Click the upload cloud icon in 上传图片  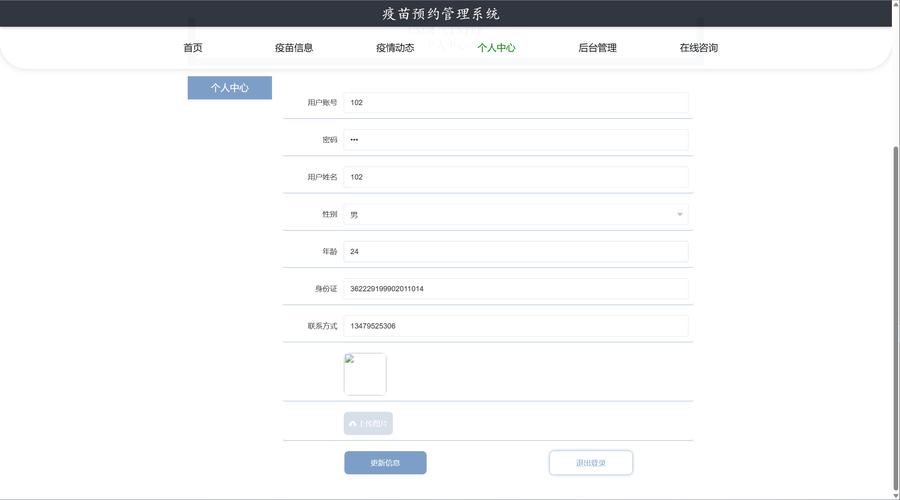[352, 424]
